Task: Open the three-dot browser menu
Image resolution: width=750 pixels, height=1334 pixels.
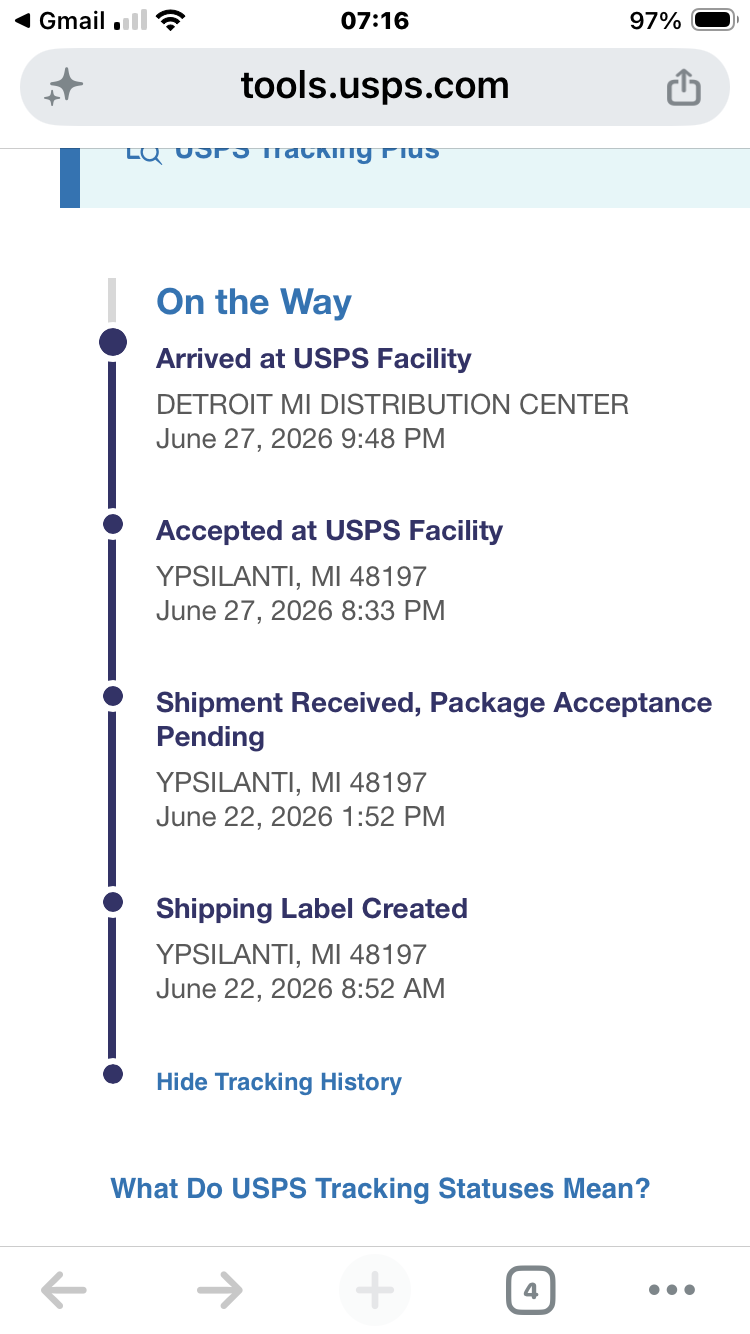Action: [x=672, y=1290]
